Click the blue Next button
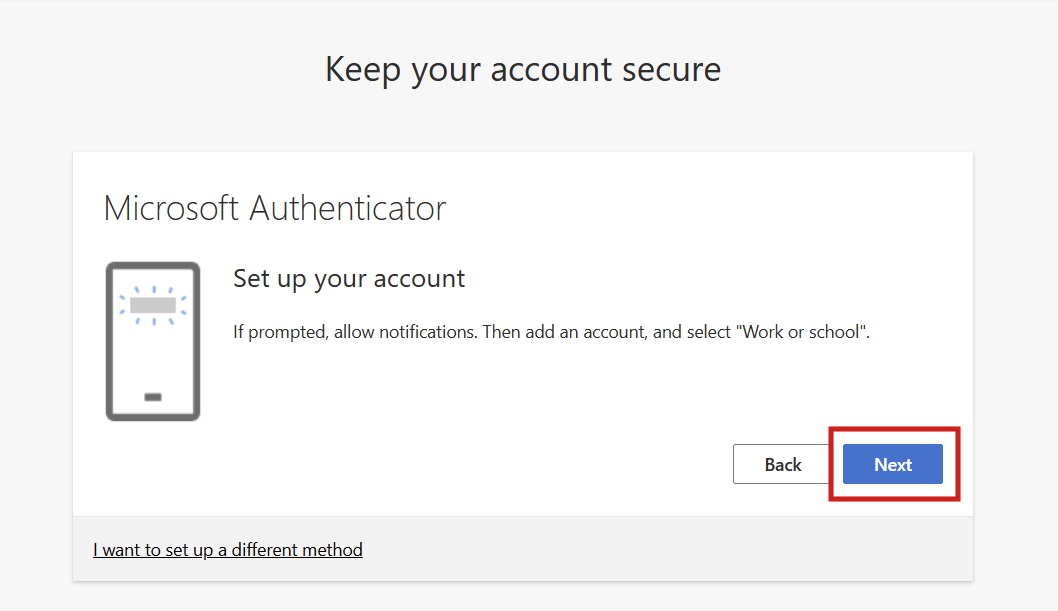Image resolution: width=1058 pixels, height=611 pixels. click(892, 464)
